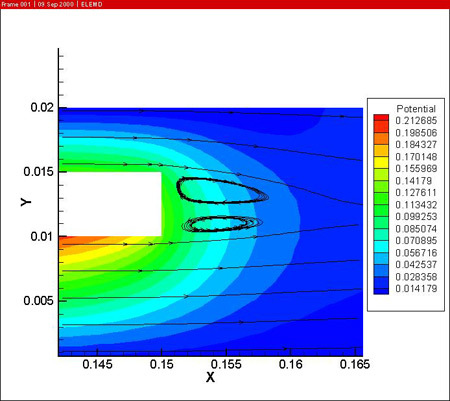Select legend value 0.014179
Image resolution: width=450 pixels, height=401 pixels.
(416, 289)
